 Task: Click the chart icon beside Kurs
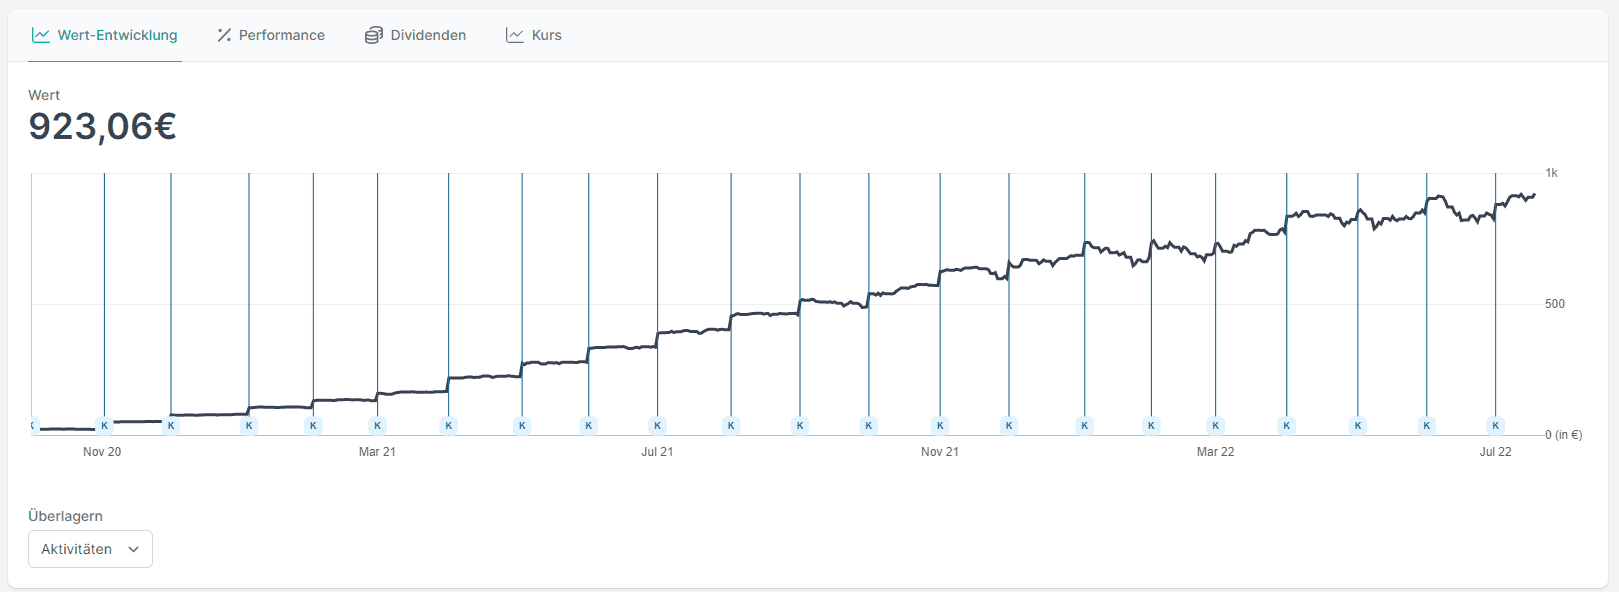pos(515,35)
